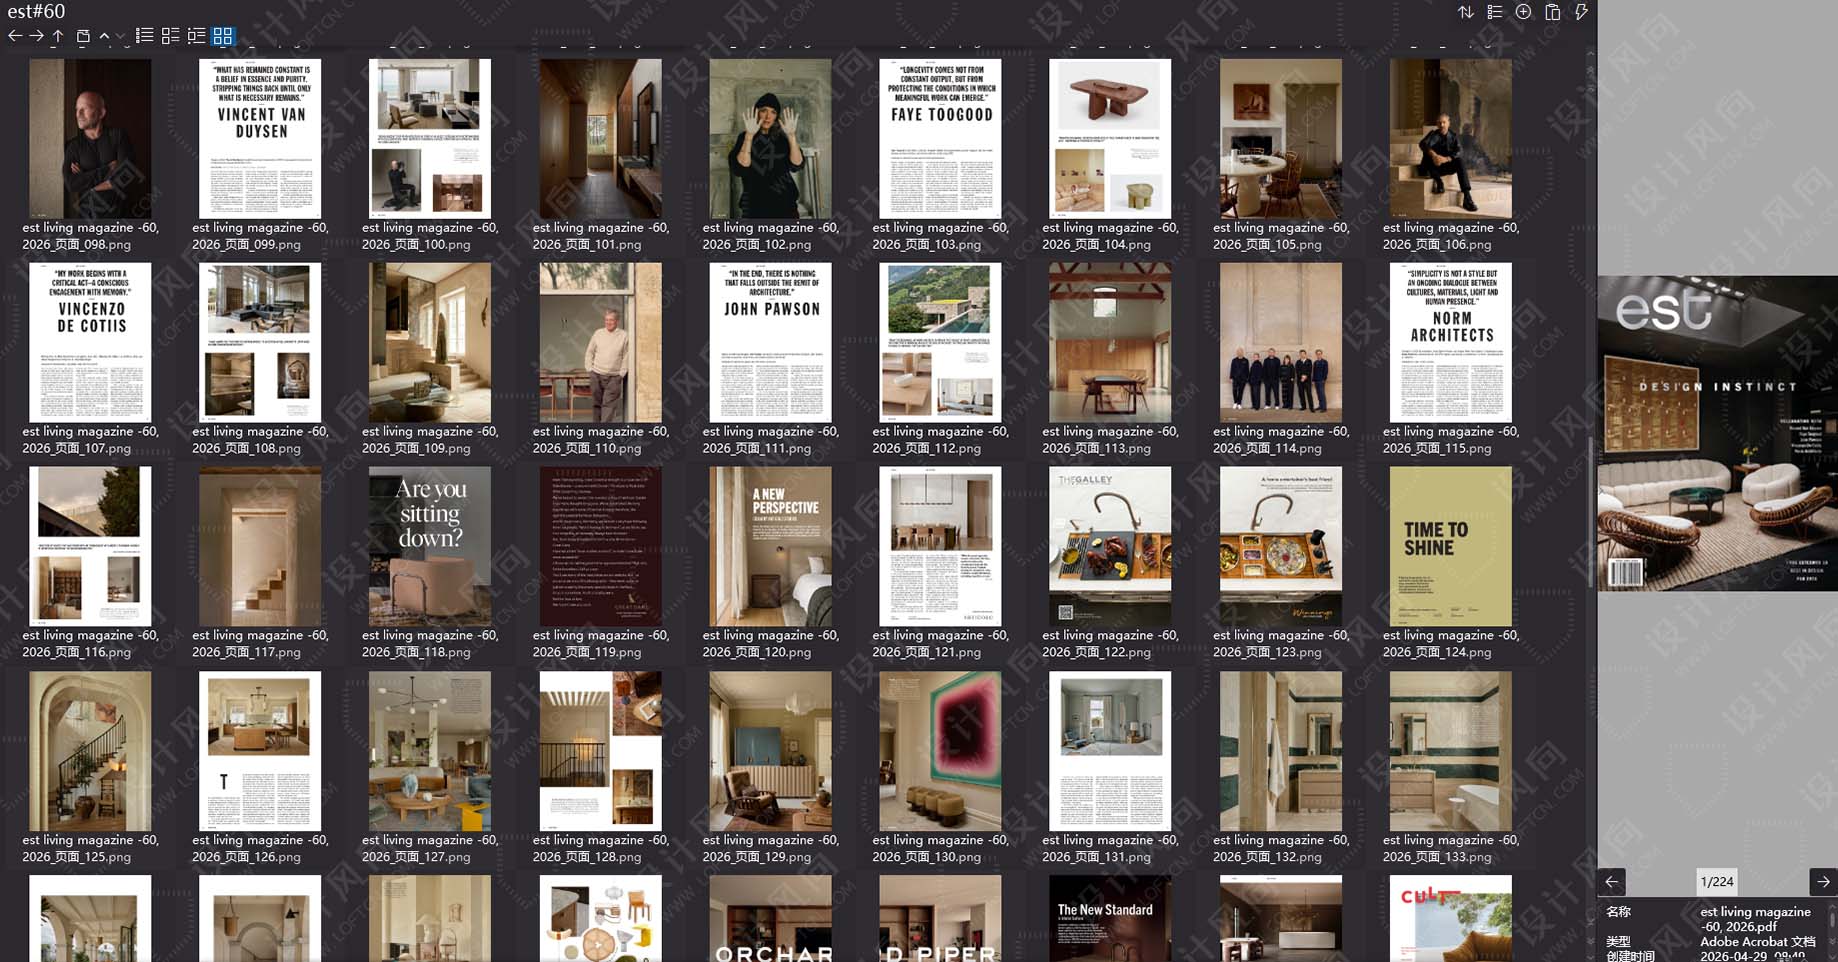This screenshot has height=962, width=1838.
Task: Select 'The New Standard' page thumbnail
Action: [1110, 918]
